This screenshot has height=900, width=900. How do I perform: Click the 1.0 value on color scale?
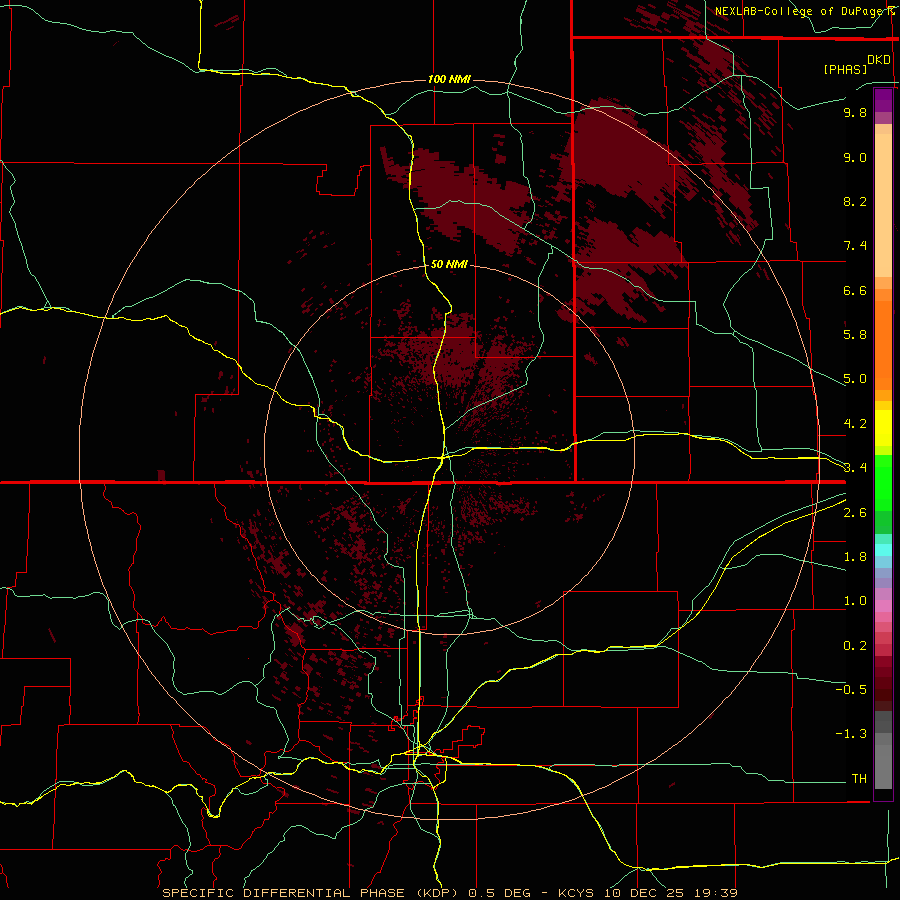pyautogui.click(x=855, y=601)
